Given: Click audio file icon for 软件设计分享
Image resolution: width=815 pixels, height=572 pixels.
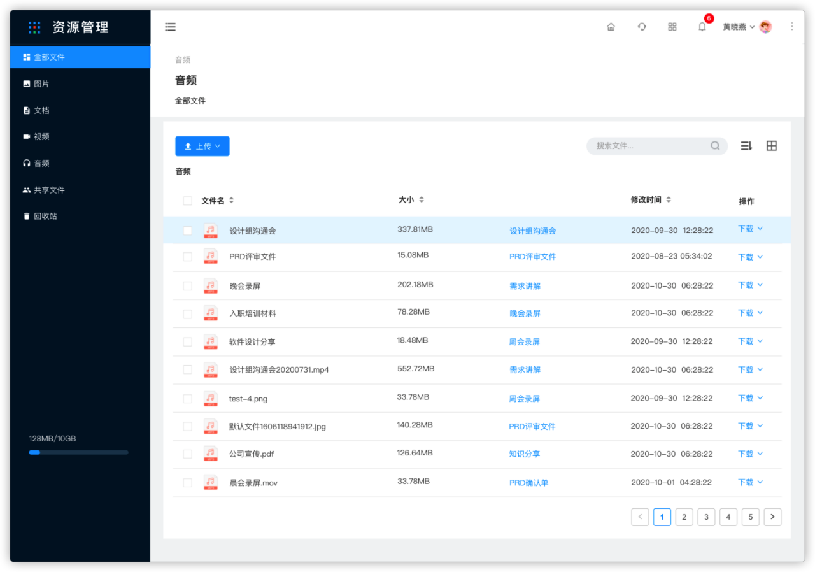Looking at the screenshot, I should click(211, 342).
